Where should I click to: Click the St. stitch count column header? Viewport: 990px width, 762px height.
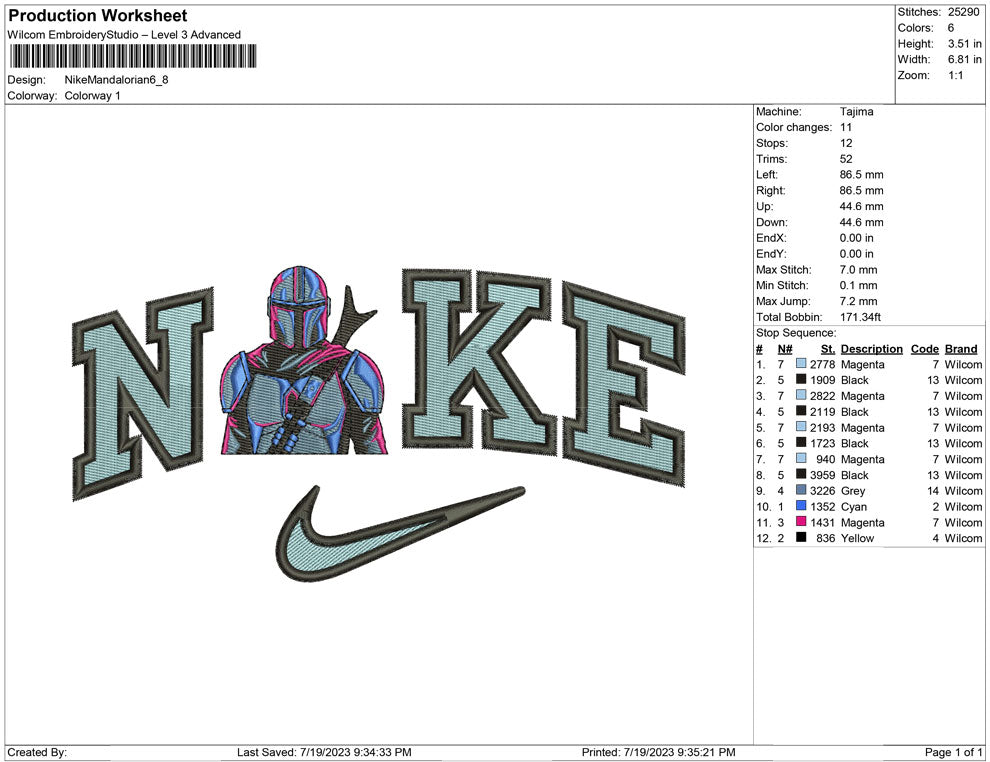(x=827, y=349)
